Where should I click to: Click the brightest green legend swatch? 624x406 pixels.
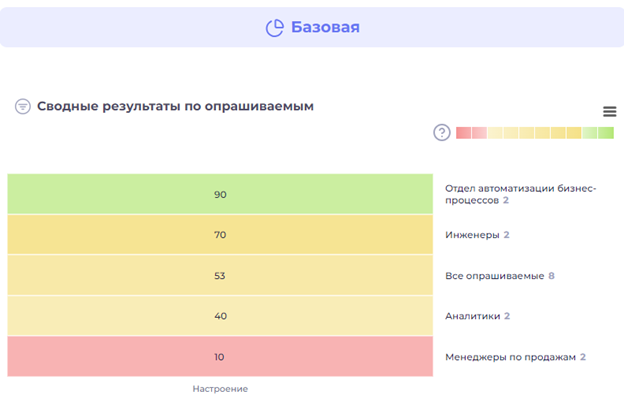606,132
